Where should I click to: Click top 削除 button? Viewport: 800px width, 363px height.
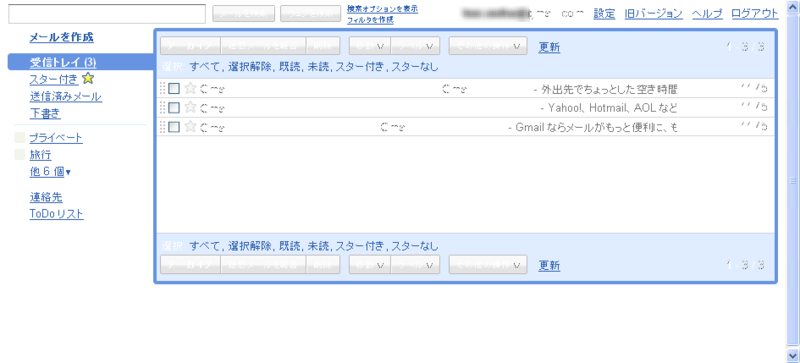323,46
